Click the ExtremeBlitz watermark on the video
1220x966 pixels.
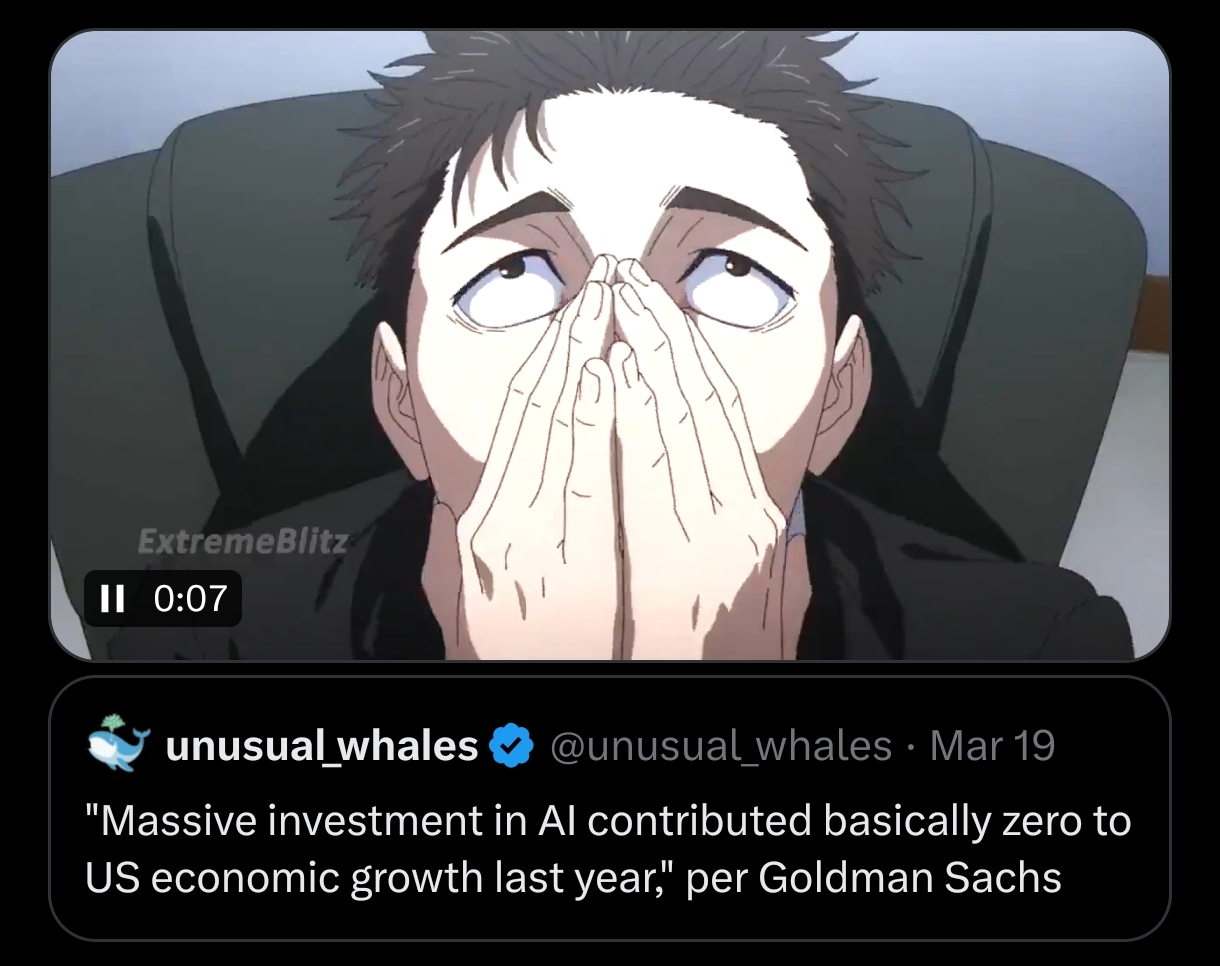coord(243,543)
